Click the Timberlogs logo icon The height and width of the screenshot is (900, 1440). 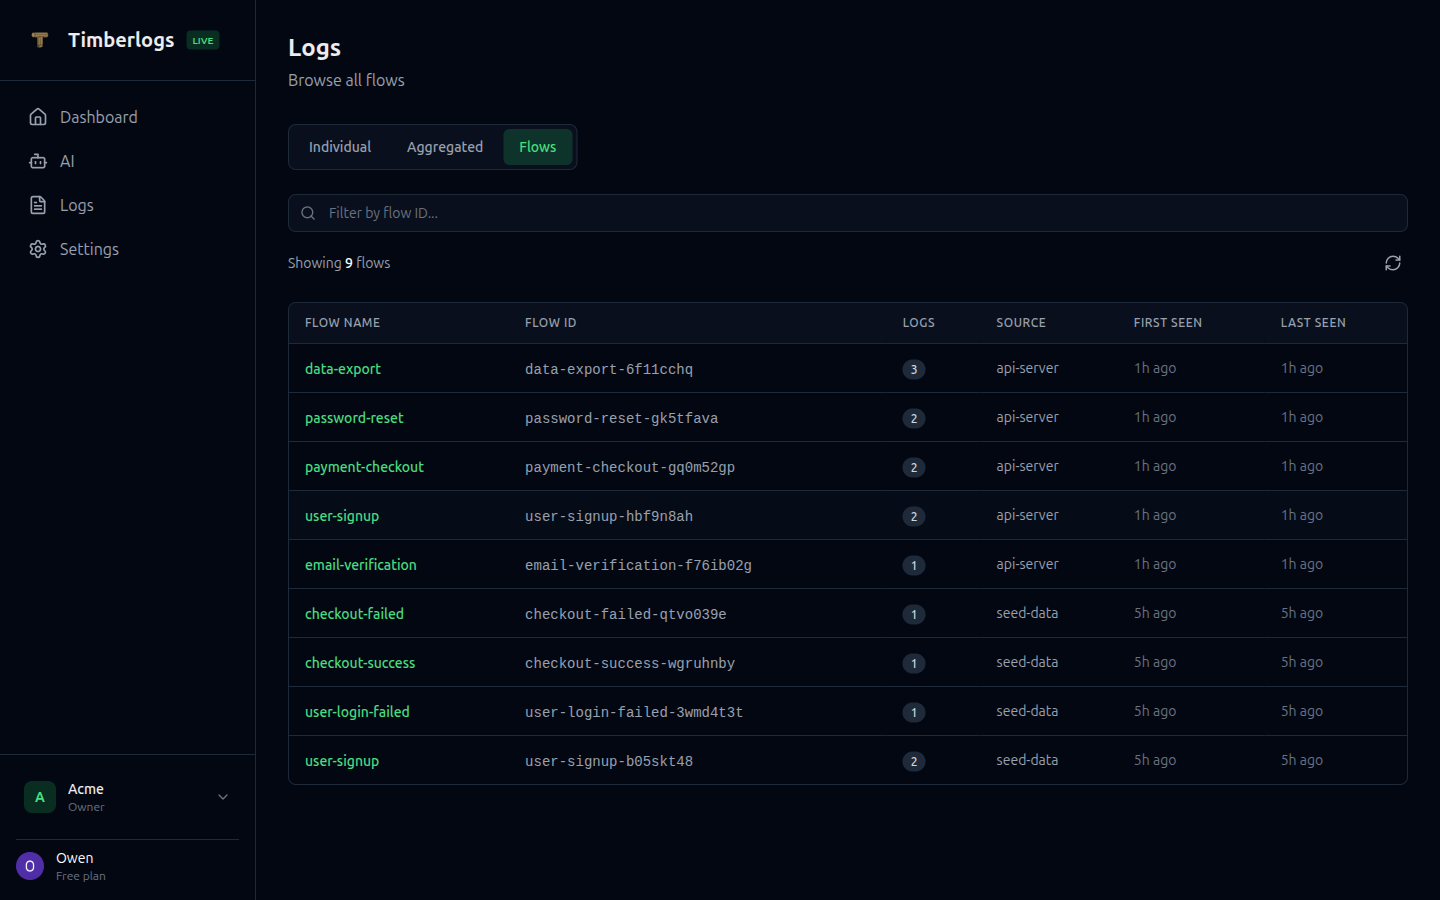click(40, 40)
